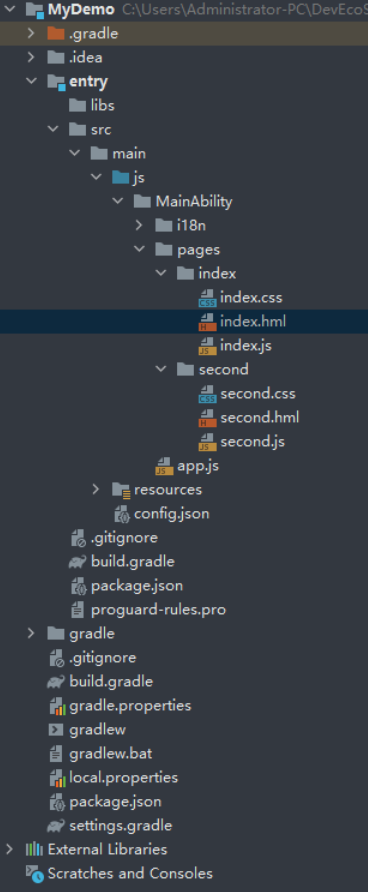Click the entry module folder icon
Screen dimensions: 368x892
(56, 82)
